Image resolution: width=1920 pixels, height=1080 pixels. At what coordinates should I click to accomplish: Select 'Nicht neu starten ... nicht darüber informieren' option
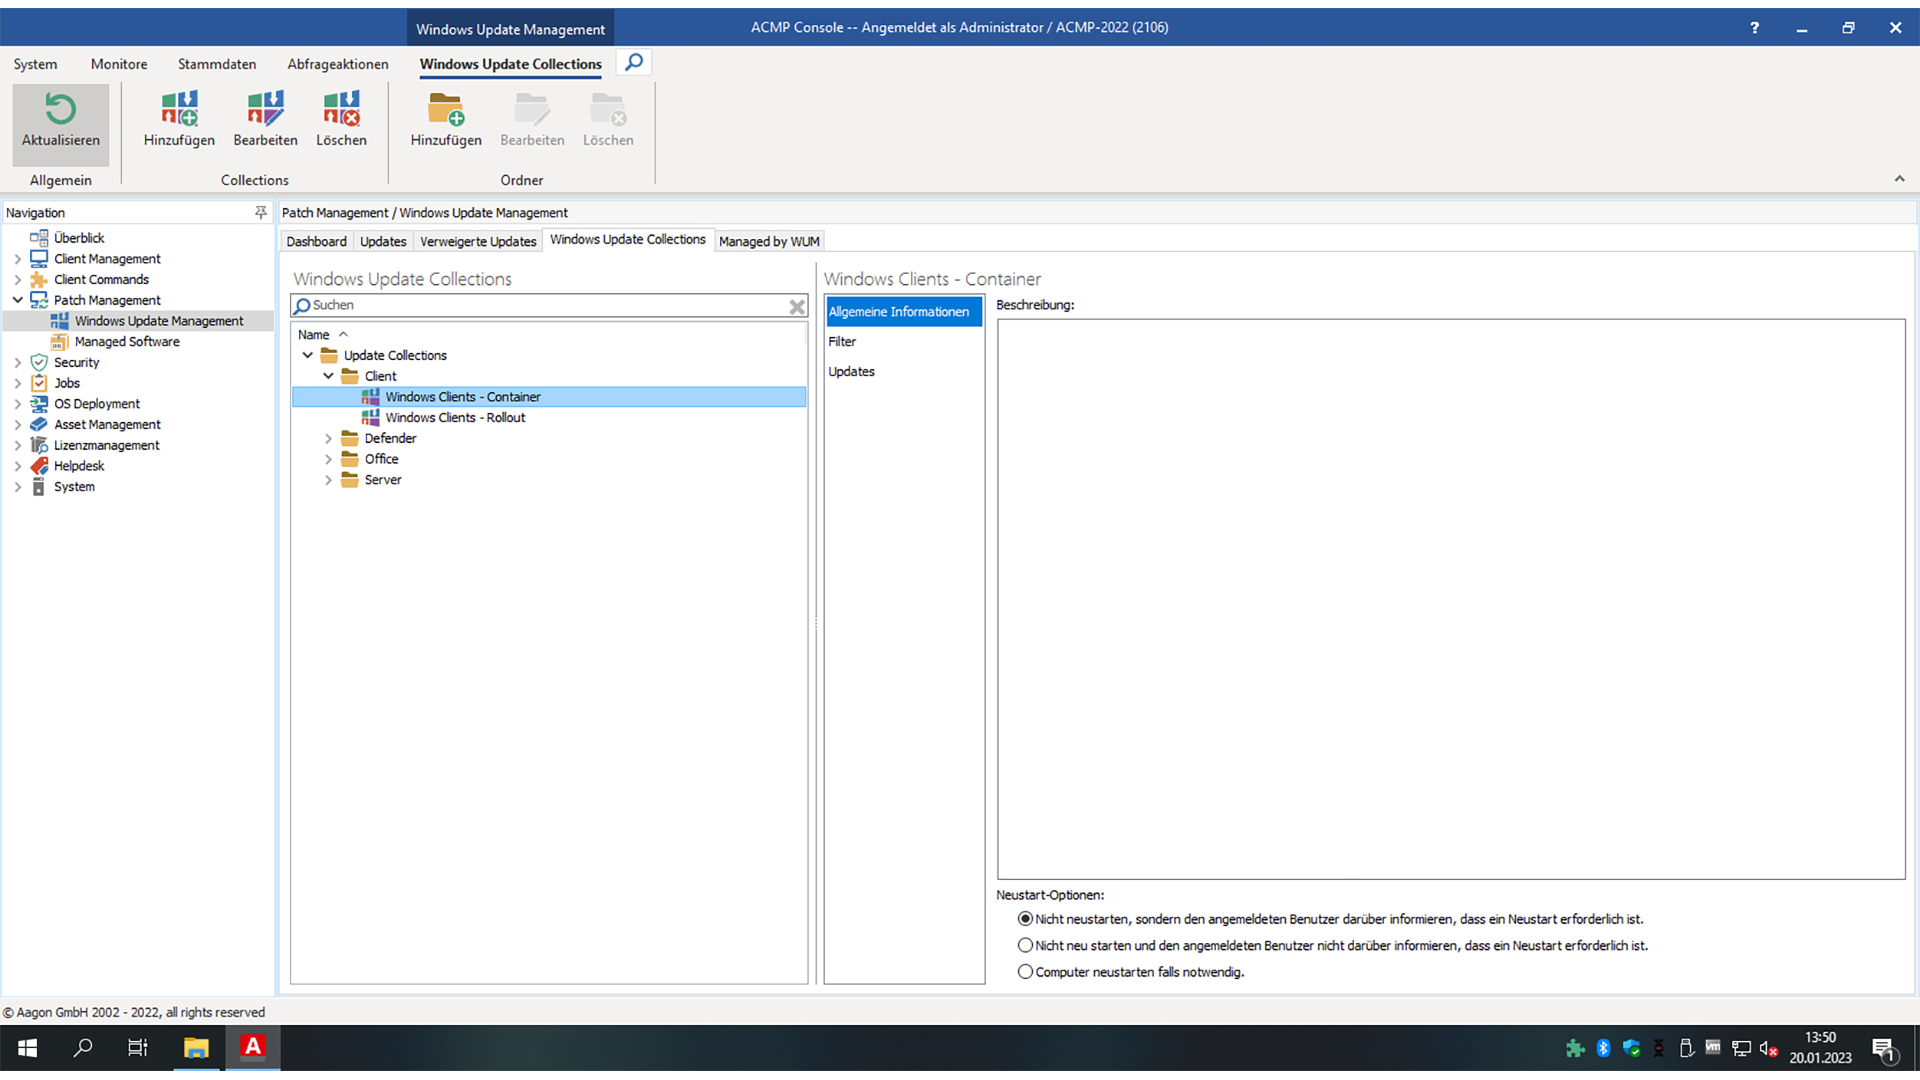(x=1025, y=945)
